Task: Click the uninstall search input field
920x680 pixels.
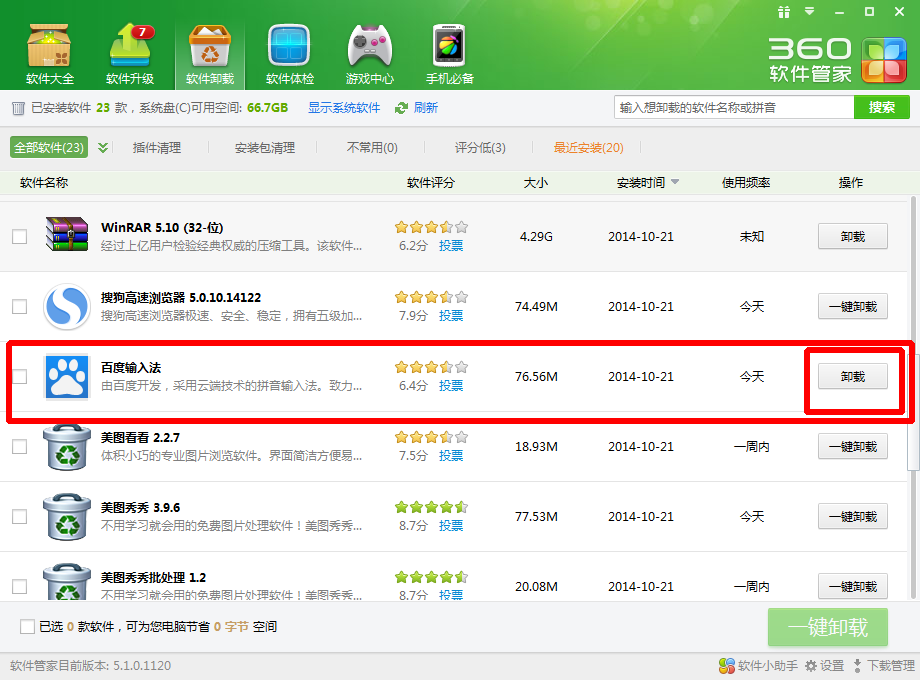Action: 733,108
